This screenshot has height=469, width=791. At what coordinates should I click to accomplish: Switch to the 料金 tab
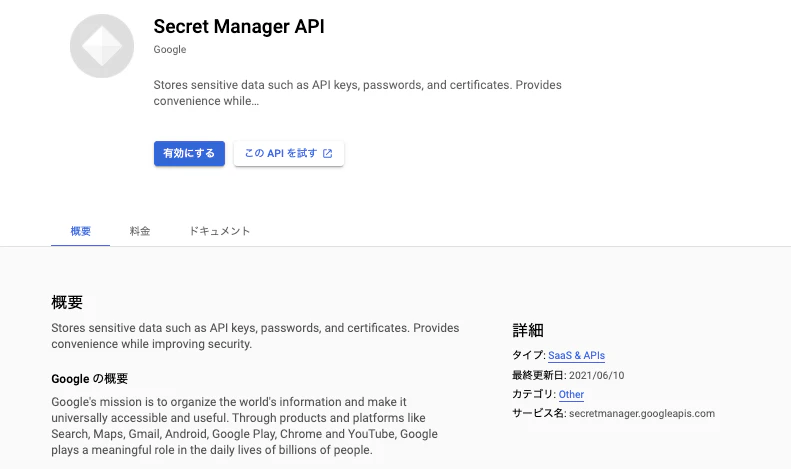tap(140, 231)
